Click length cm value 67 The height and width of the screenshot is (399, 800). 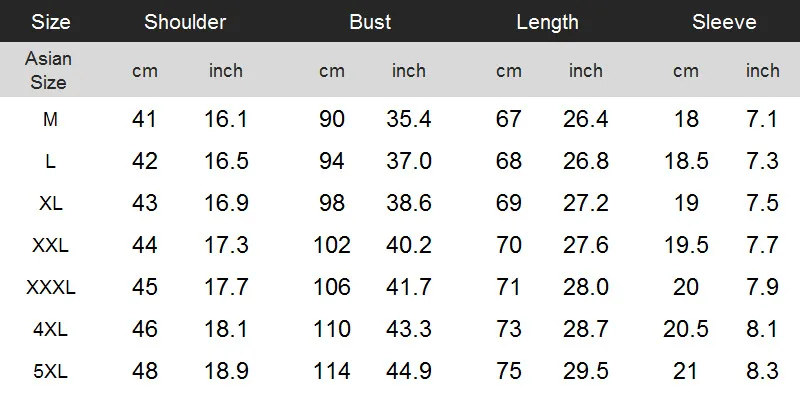pos(509,119)
